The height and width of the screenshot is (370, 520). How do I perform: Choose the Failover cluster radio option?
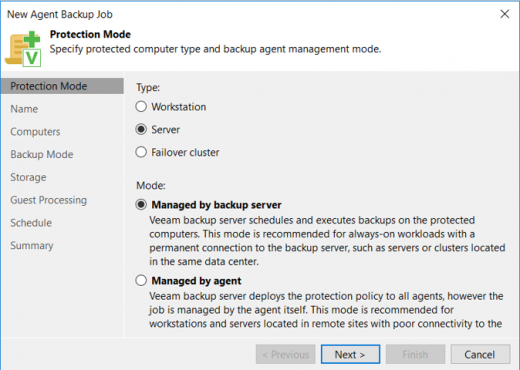coord(141,152)
